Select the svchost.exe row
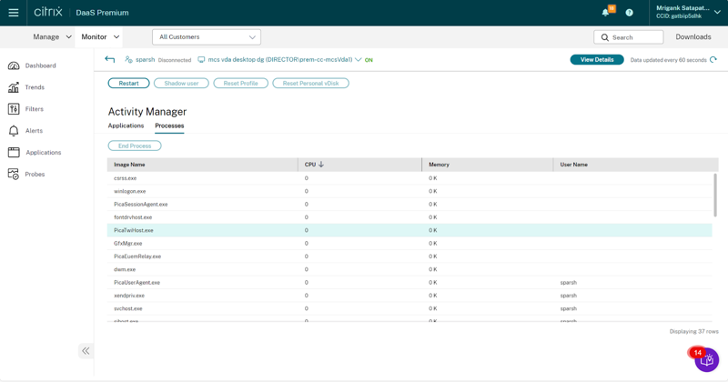Image resolution: width=728 pixels, height=382 pixels. pyautogui.click(x=410, y=308)
